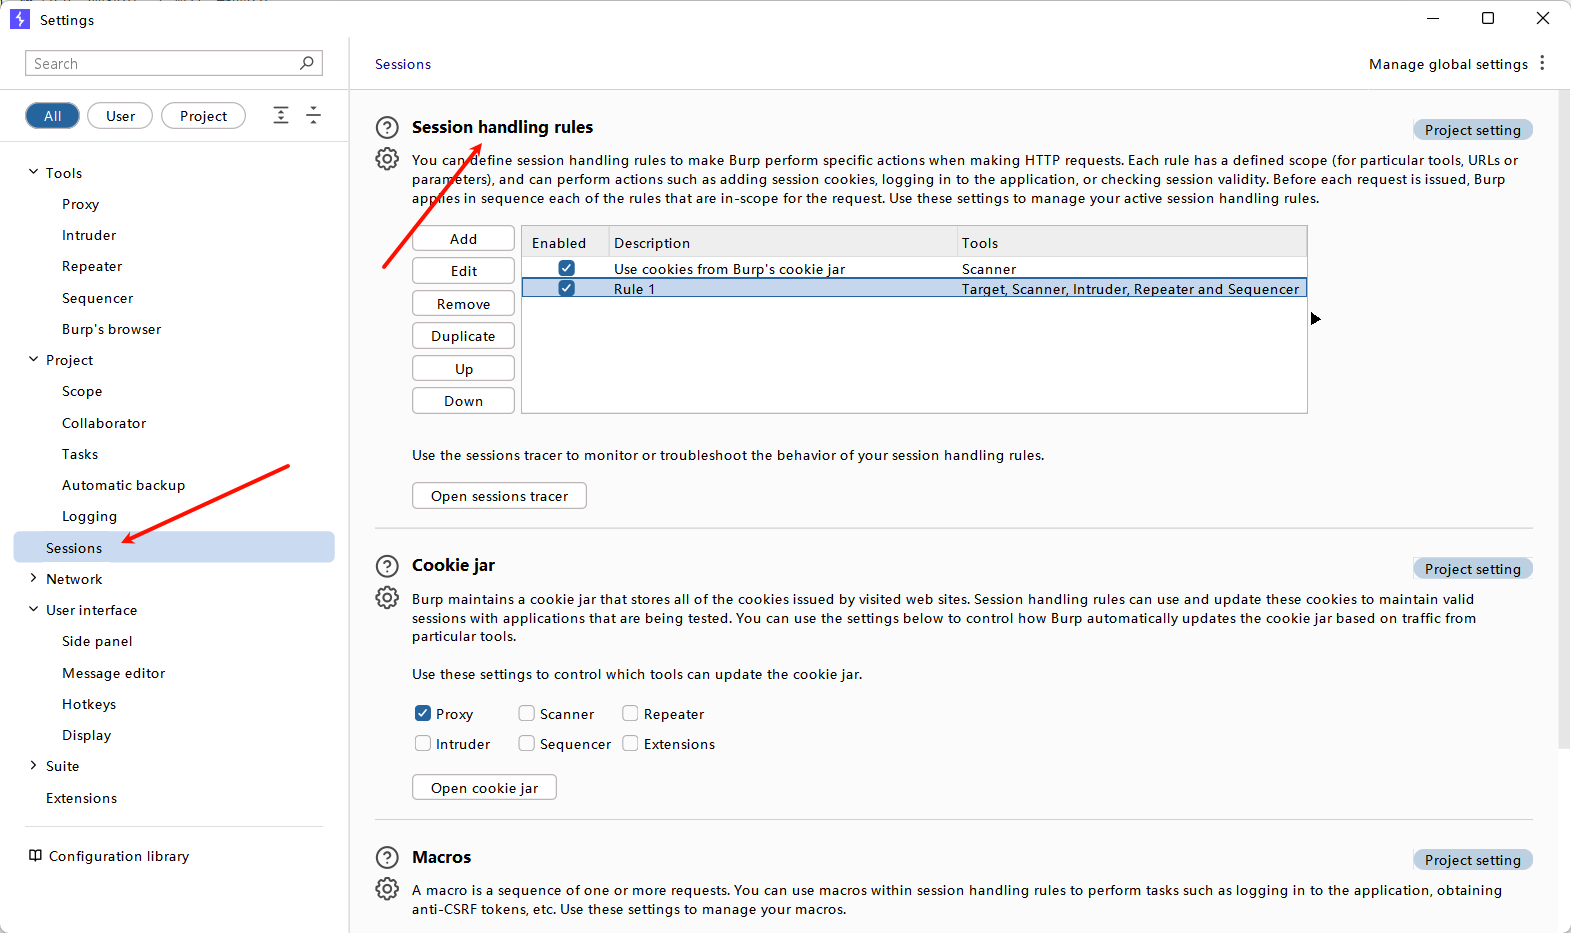Click the Cookie jar gear options icon
The width and height of the screenshot is (1571, 933).
click(387, 598)
